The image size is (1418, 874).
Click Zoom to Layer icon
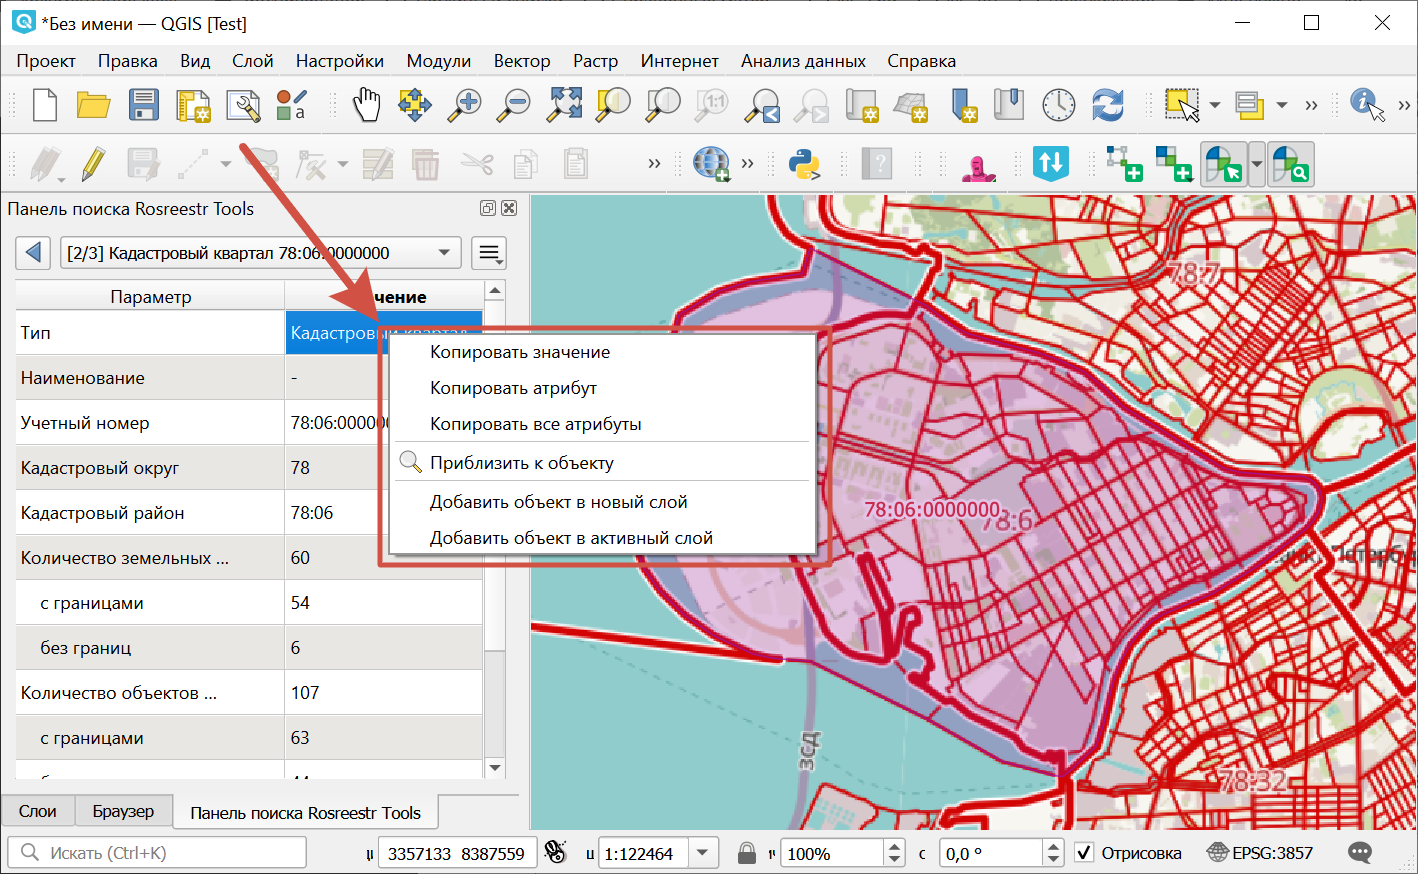tap(662, 104)
